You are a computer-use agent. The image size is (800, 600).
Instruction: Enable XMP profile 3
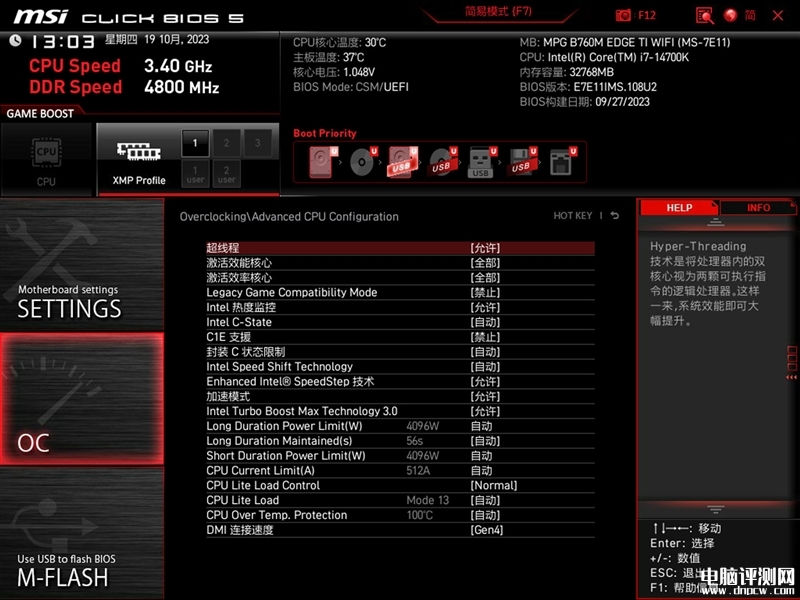click(x=258, y=143)
